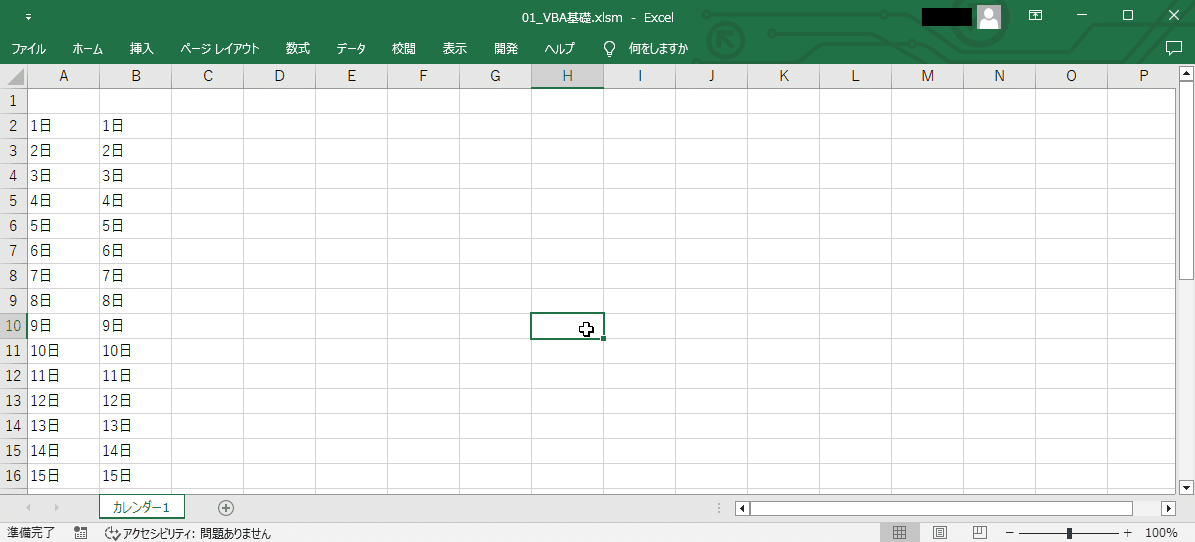
Task: Open the ファイル tab
Action: tap(29, 49)
